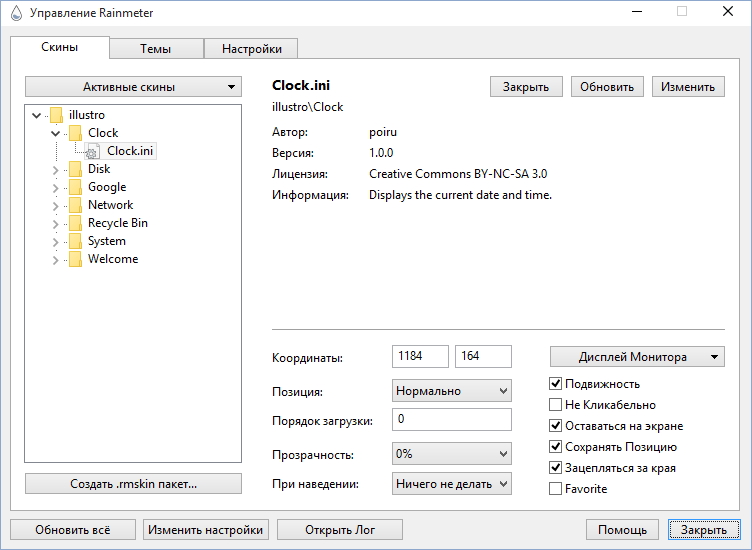The image size is (752, 550).
Task: Click the Y coordinate field 164
Action: [x=483, y=356]
